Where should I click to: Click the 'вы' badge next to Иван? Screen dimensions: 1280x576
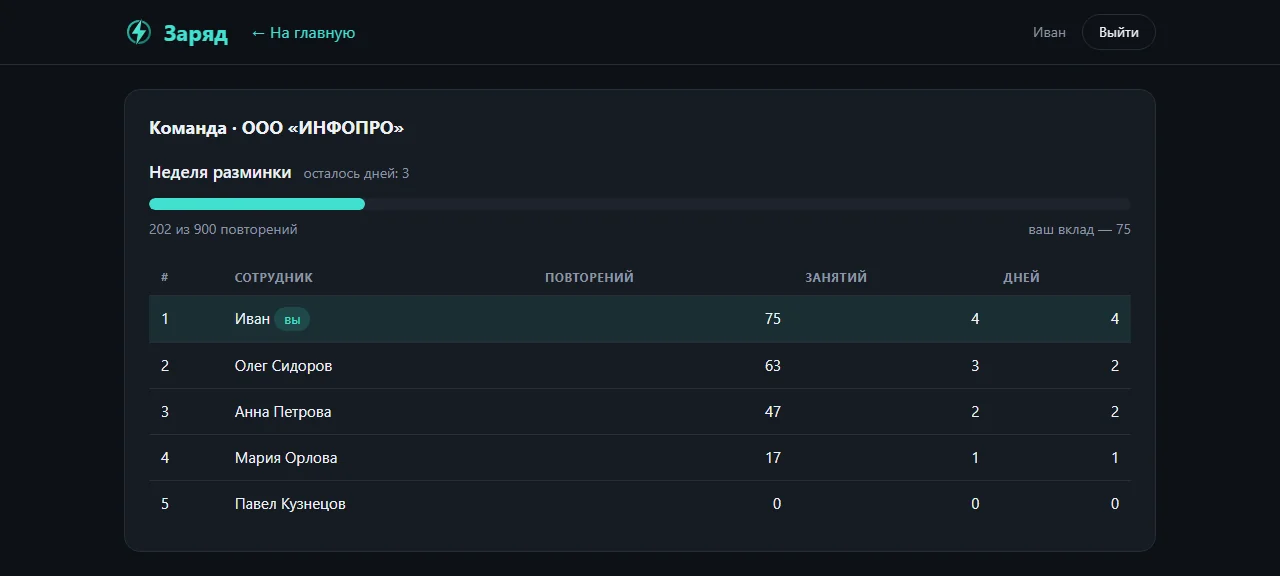[292, 319]
